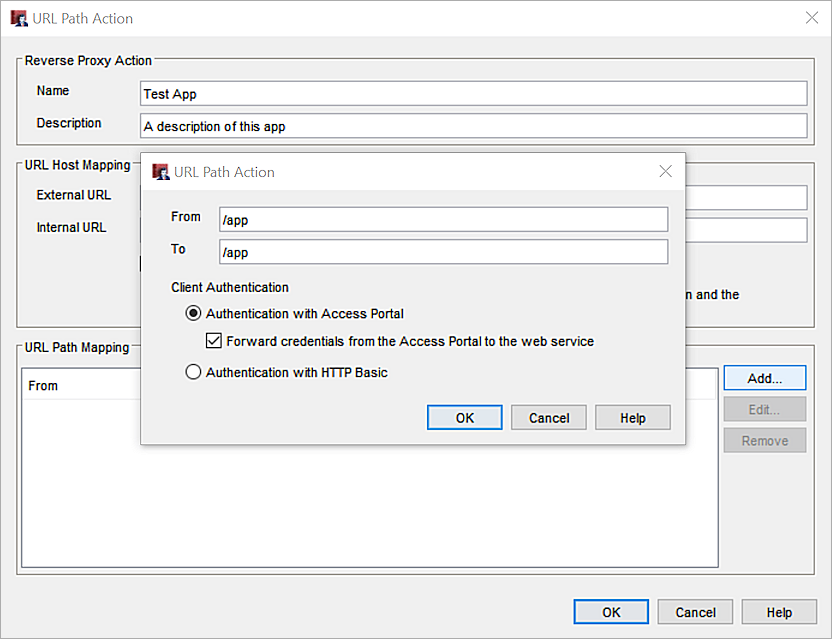Click the Description field in Reverse Proxy Action
Viewport: 832px width, 639px height.
point(473,126)
